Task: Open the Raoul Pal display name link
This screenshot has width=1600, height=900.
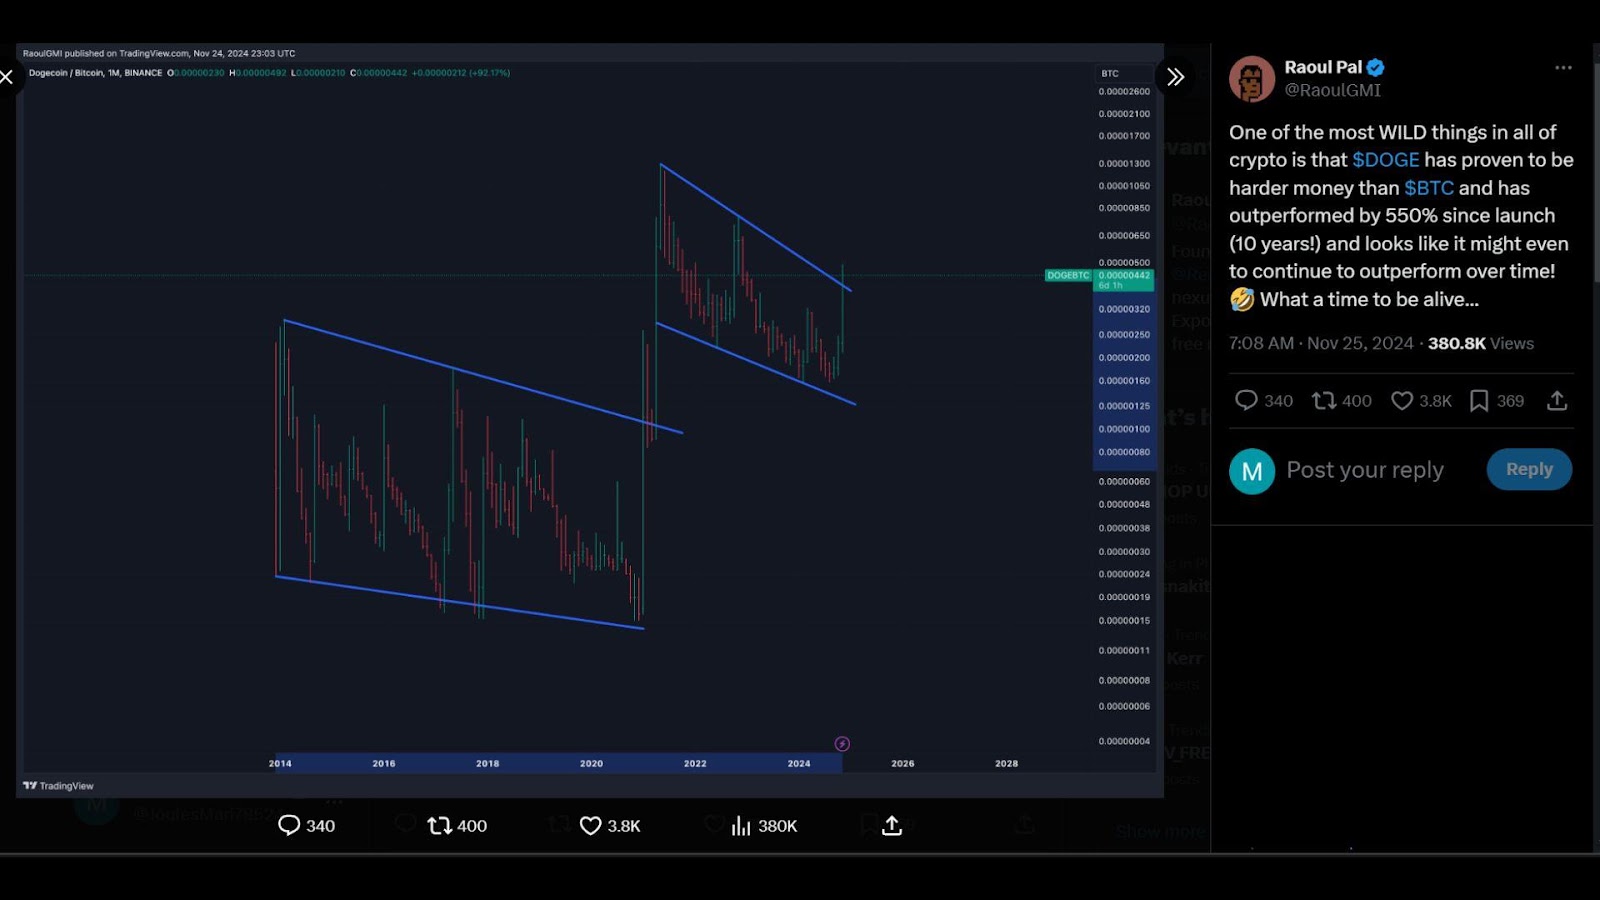Action: click(x=1322, y=67)
